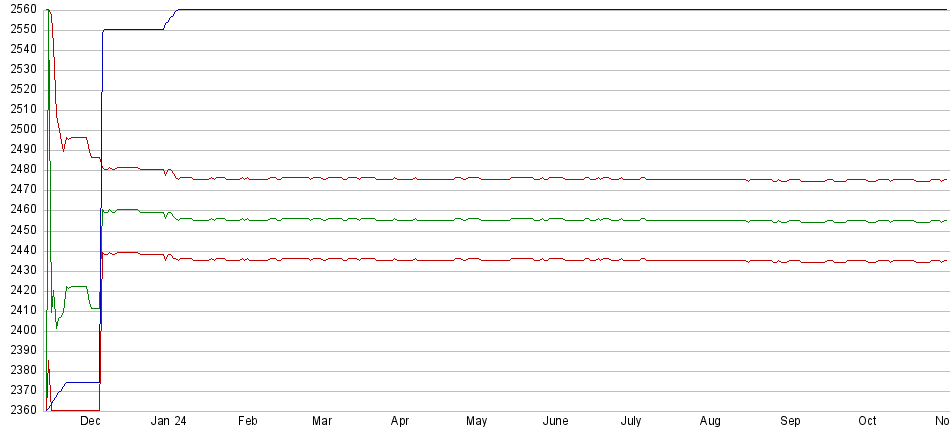Click the 2560 value on the y-axis
This screenshot has width=950, height=435.
tap(19, 10)
